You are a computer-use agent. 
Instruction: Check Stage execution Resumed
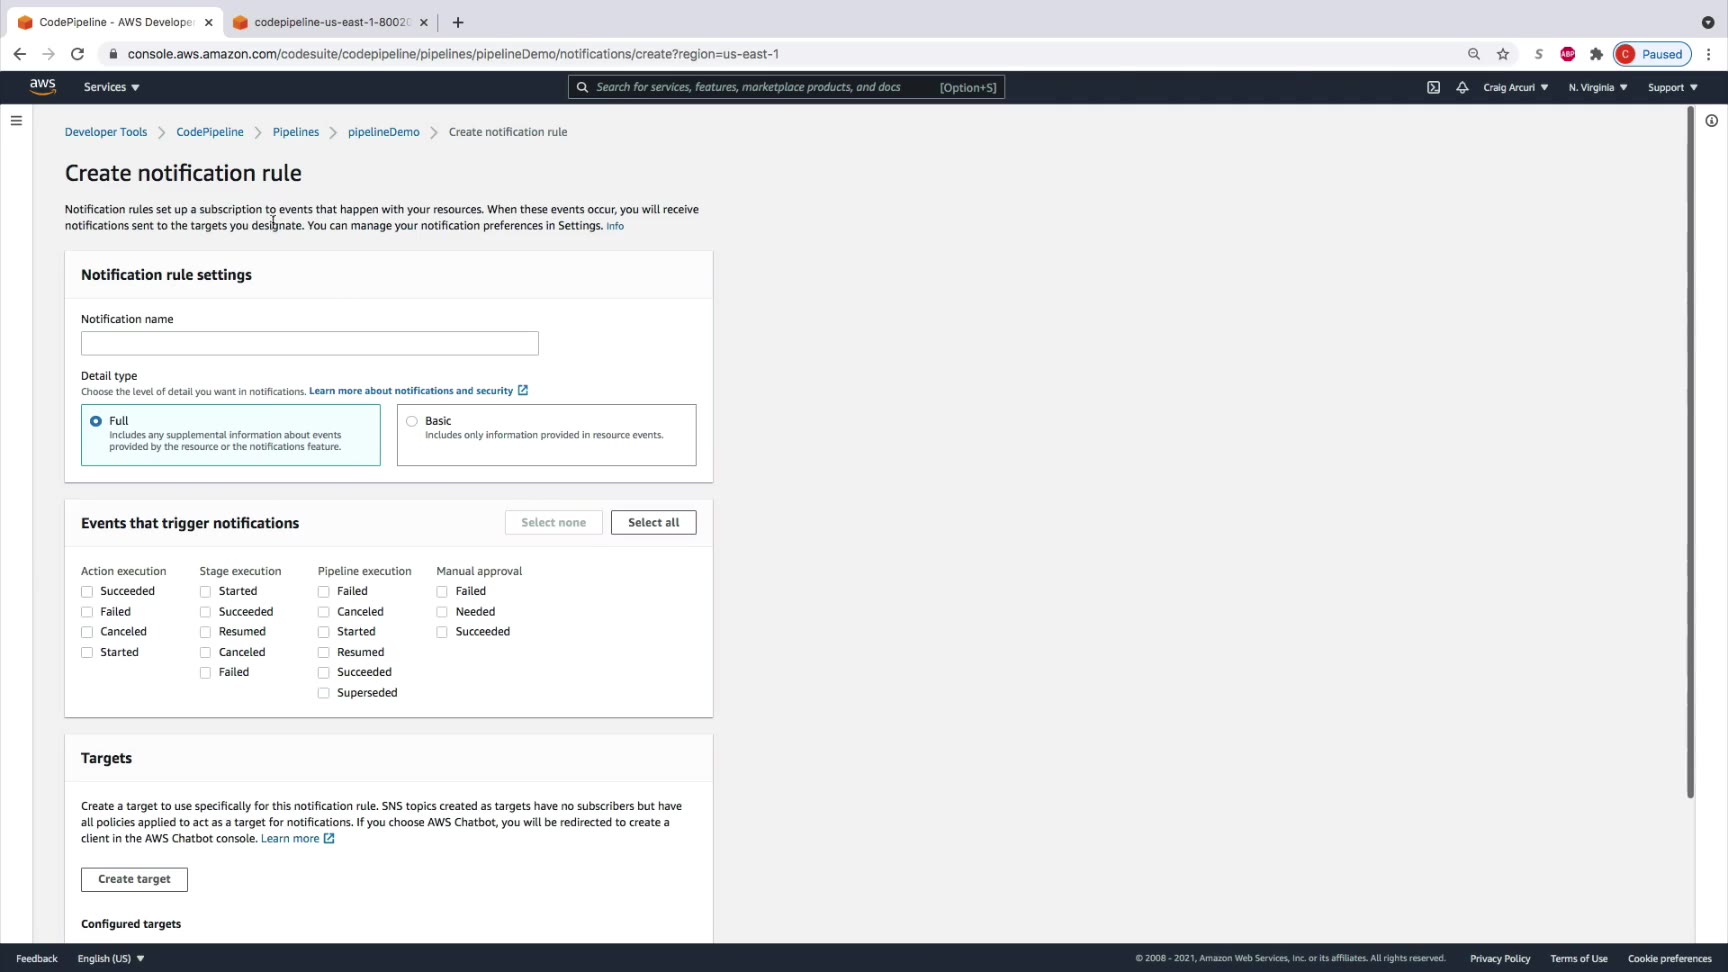click(x=205, y=632)
